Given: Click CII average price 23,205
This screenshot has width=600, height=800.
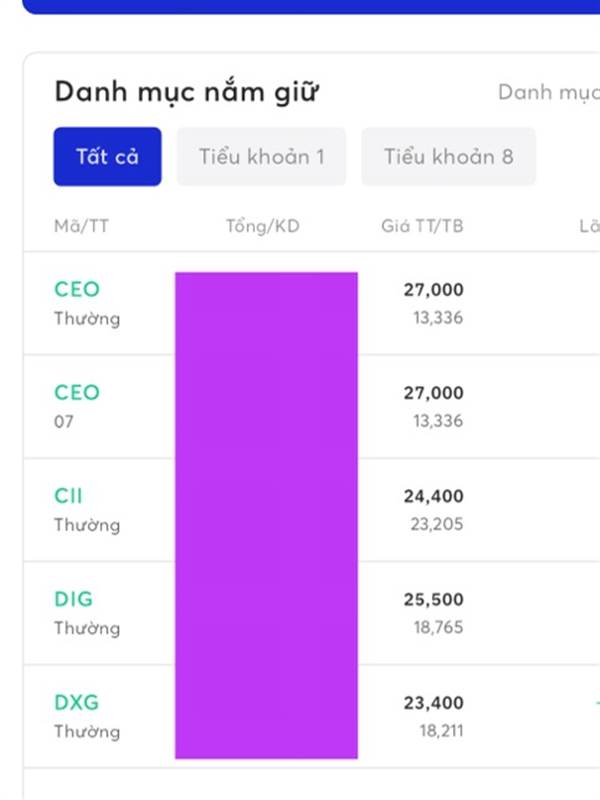Looking at the screenshot, I should [x=438, y=524].
